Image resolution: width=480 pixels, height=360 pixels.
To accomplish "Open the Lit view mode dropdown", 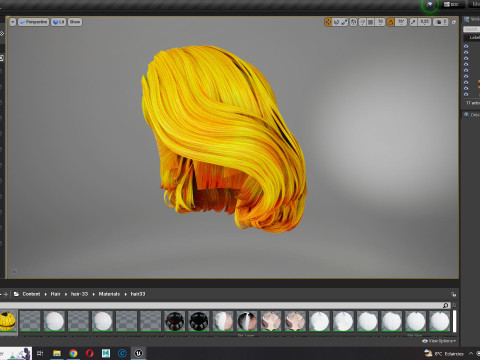I will click(x=58, y=22).
